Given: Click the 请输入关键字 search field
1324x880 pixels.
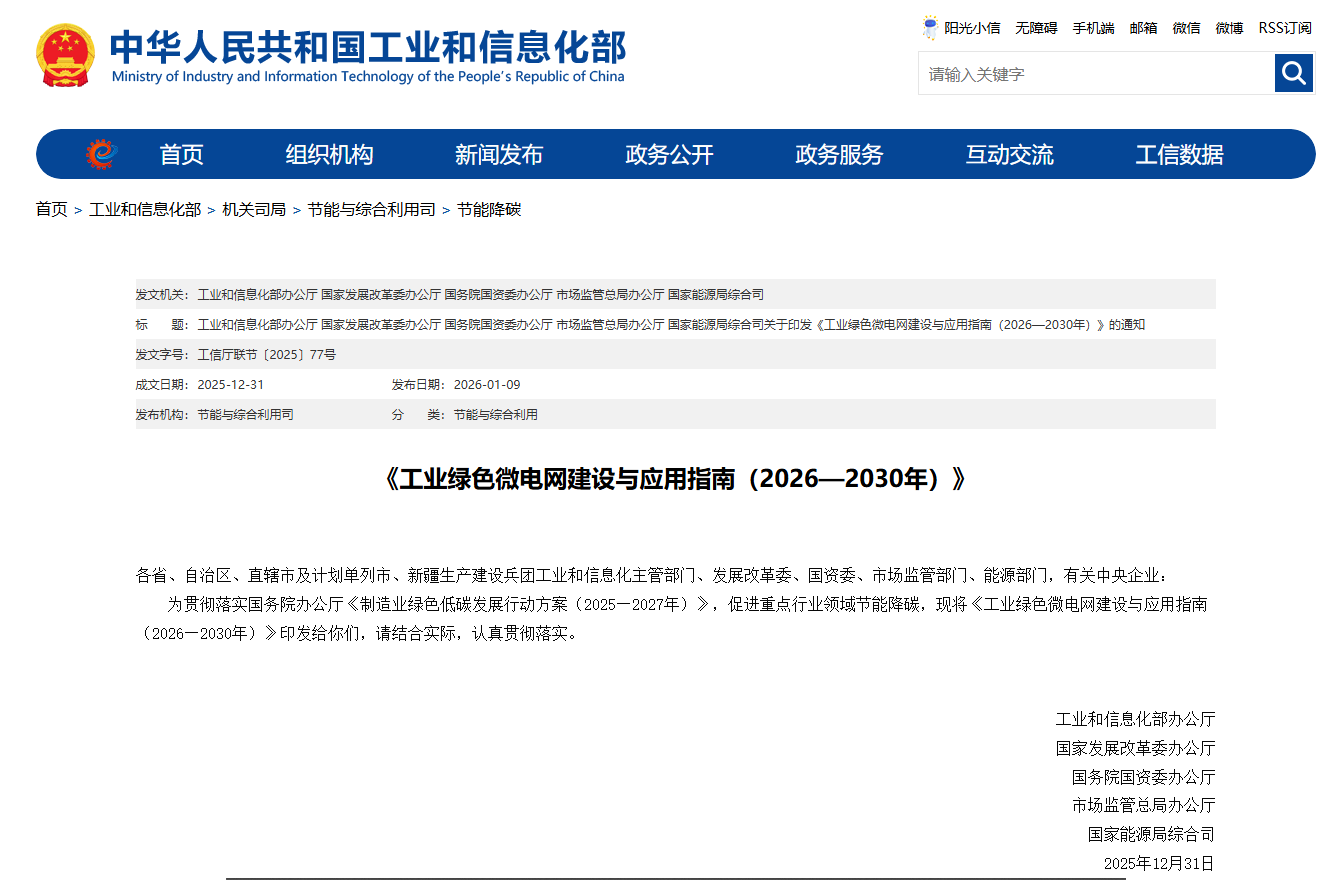Looking at the screenshot, I should [x=1096, y=73].
